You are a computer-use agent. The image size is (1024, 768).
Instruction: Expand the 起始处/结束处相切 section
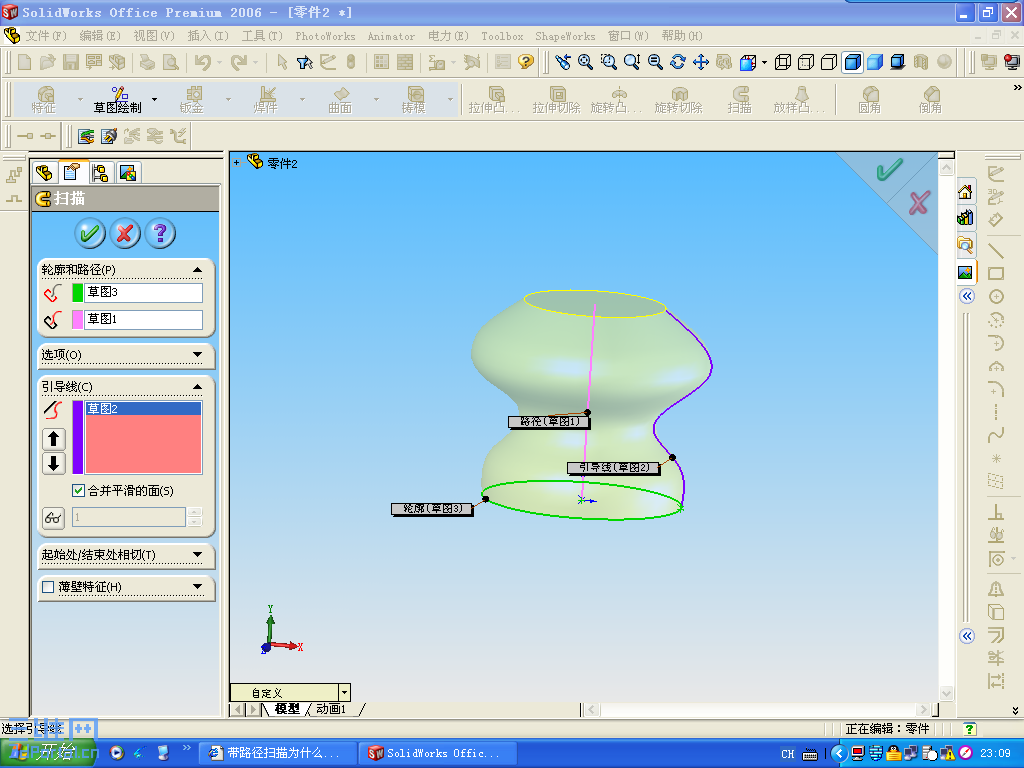(x=197, y=554)
